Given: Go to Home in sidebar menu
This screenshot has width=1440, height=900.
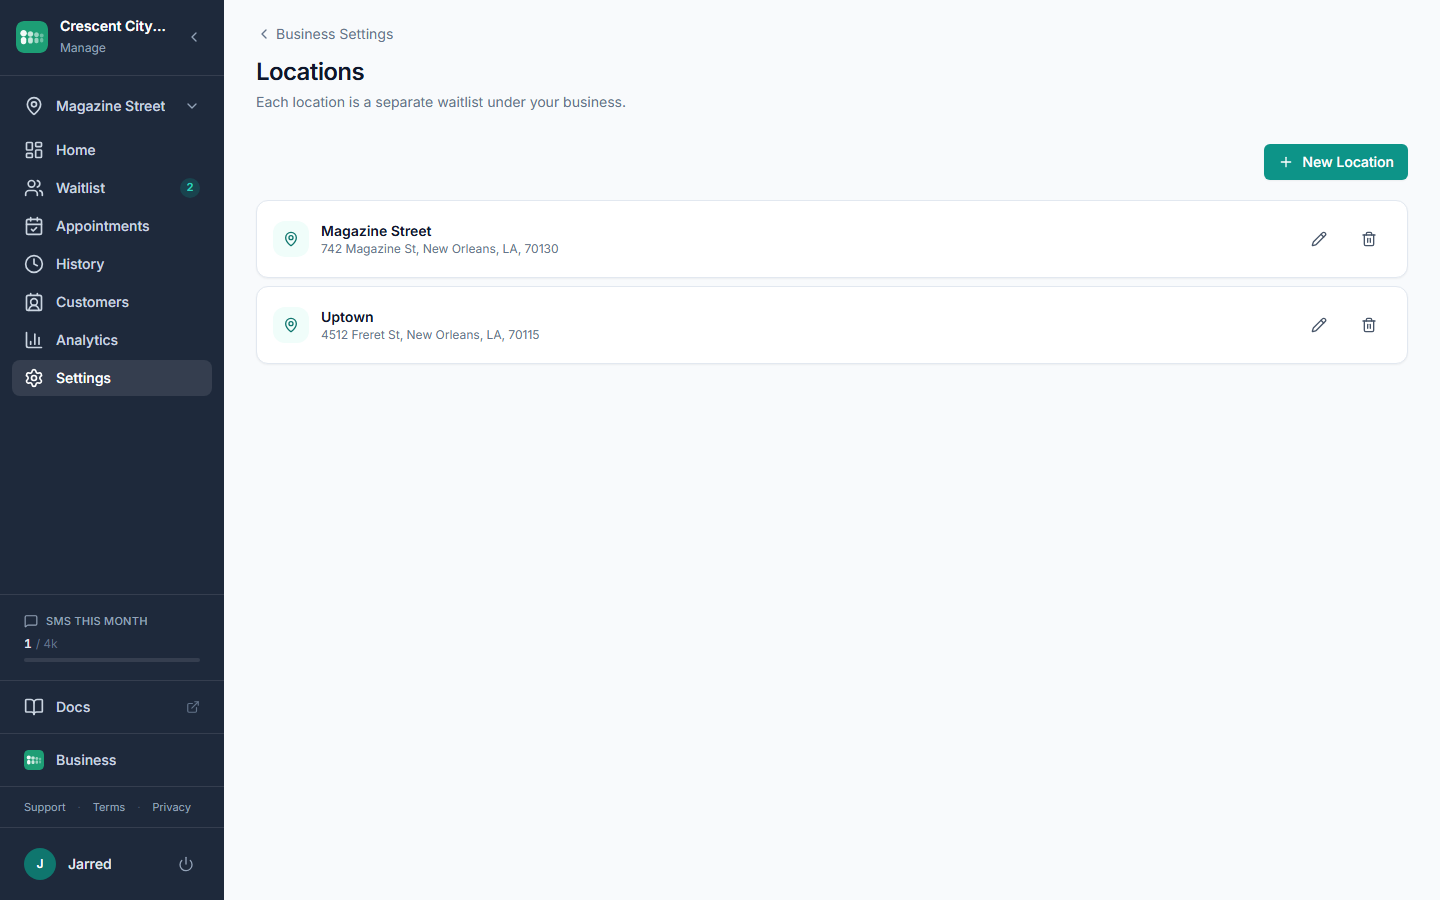Looking at the screenshot, I should (112, 150).
